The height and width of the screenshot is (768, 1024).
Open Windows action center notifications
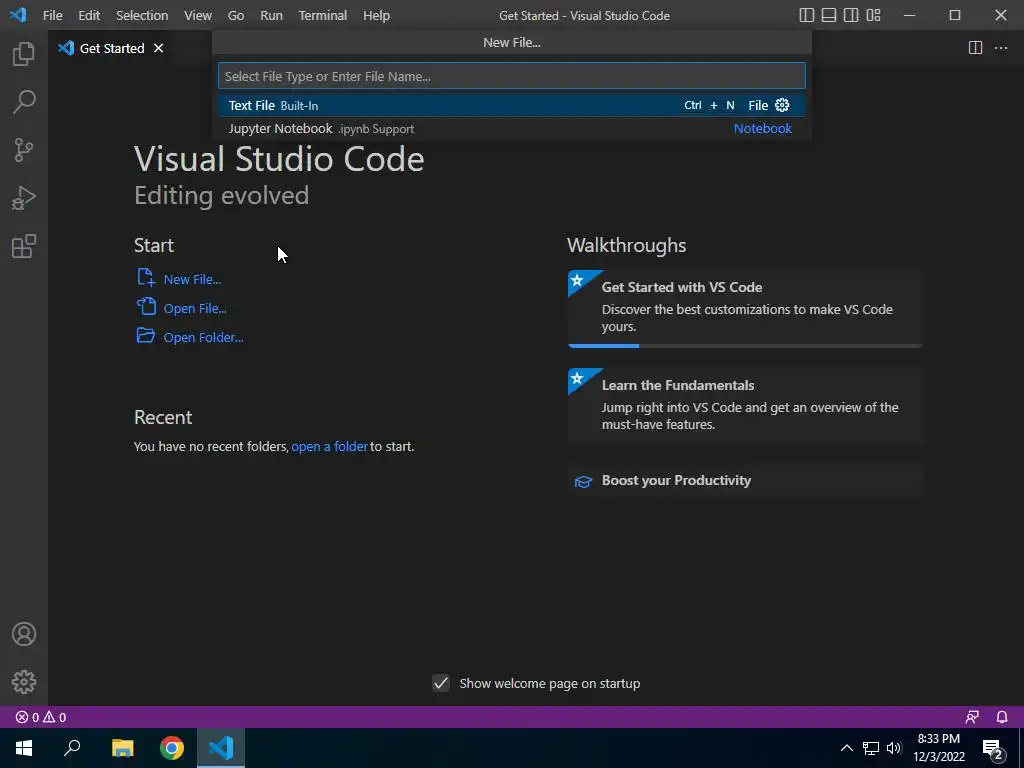tap(993, 749)
